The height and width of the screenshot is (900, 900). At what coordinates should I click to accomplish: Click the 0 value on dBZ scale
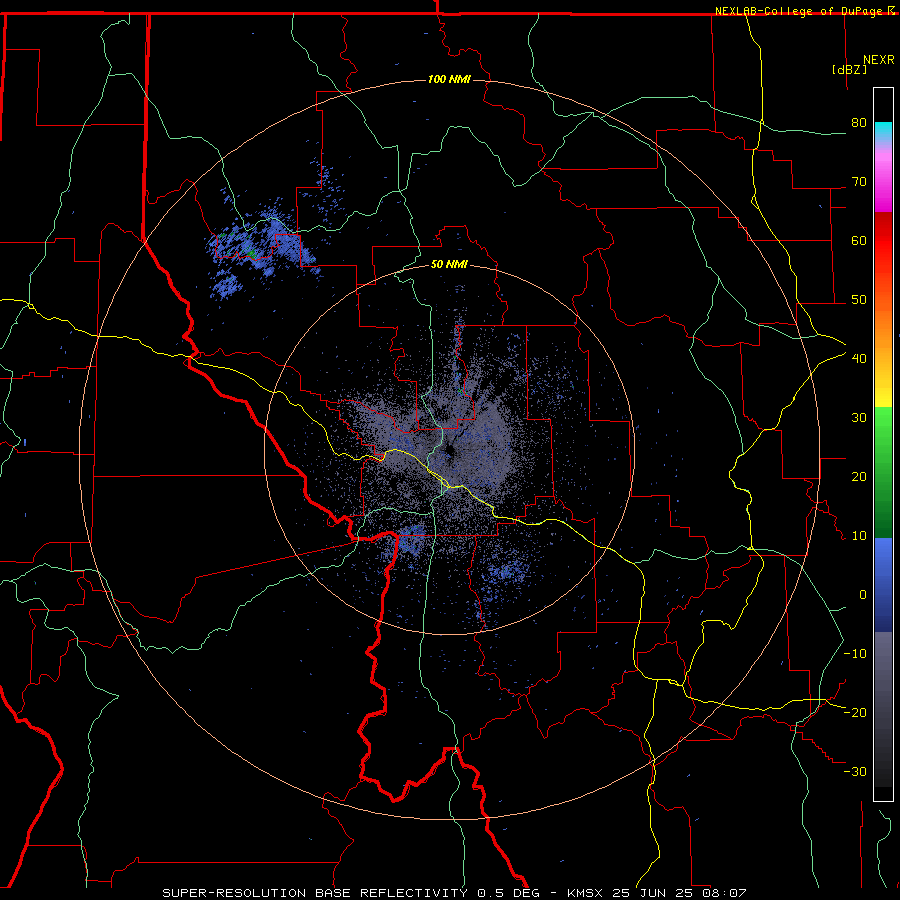(863, 595)
